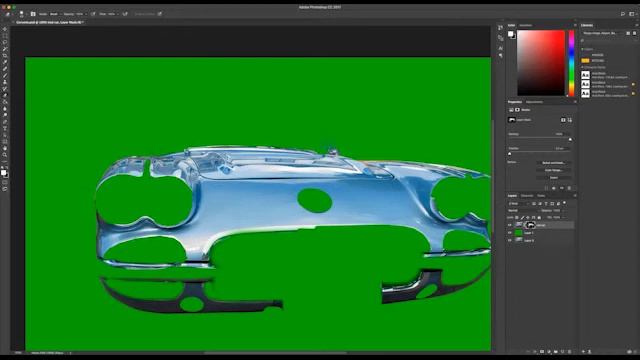Open the collapsed History panel icon
Image resolution: width=640 pixels, height=360 pixels.
click(x=500, y=28)
